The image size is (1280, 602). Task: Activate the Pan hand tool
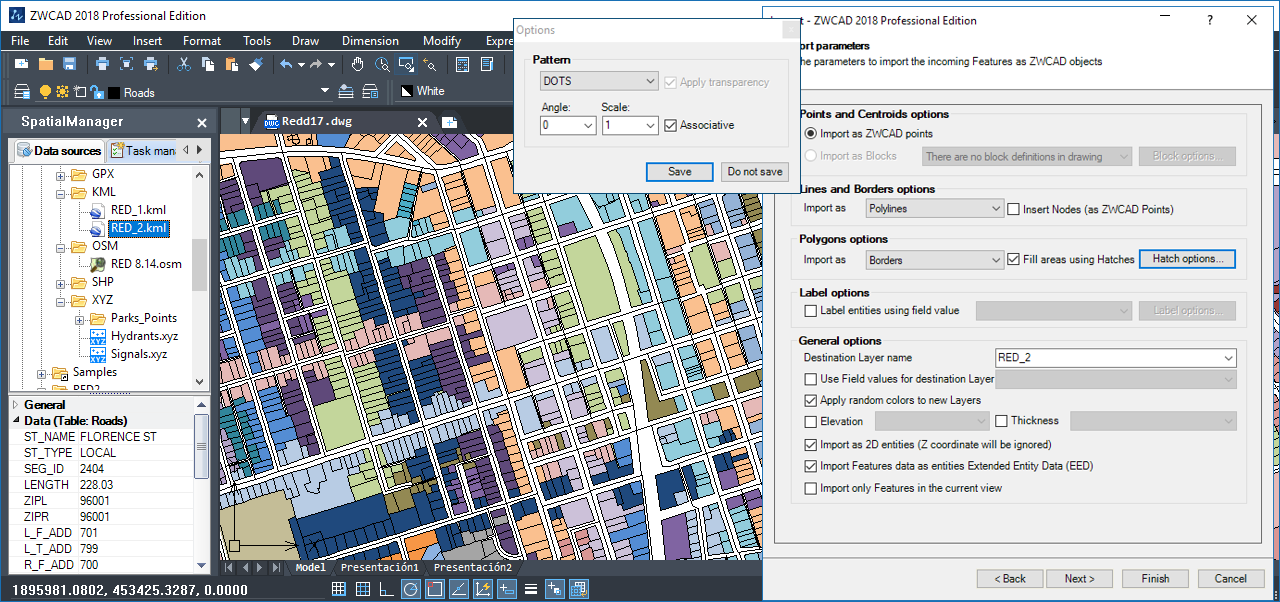358,64
